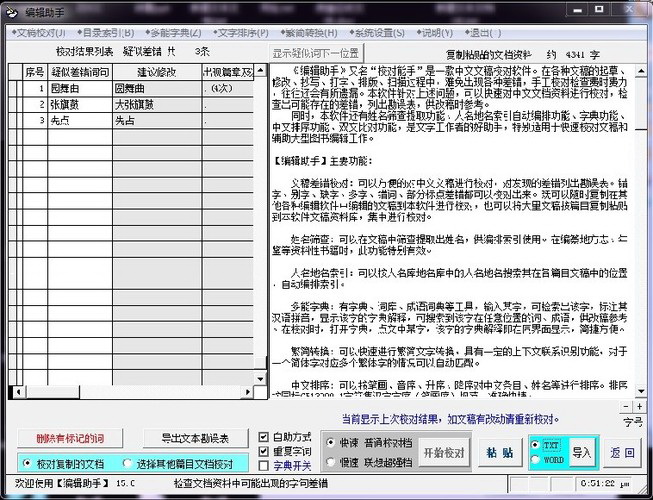Click the (4次) occurrence cell
Image resolution: width=653 pixels, height=500 pixels.
228,89
